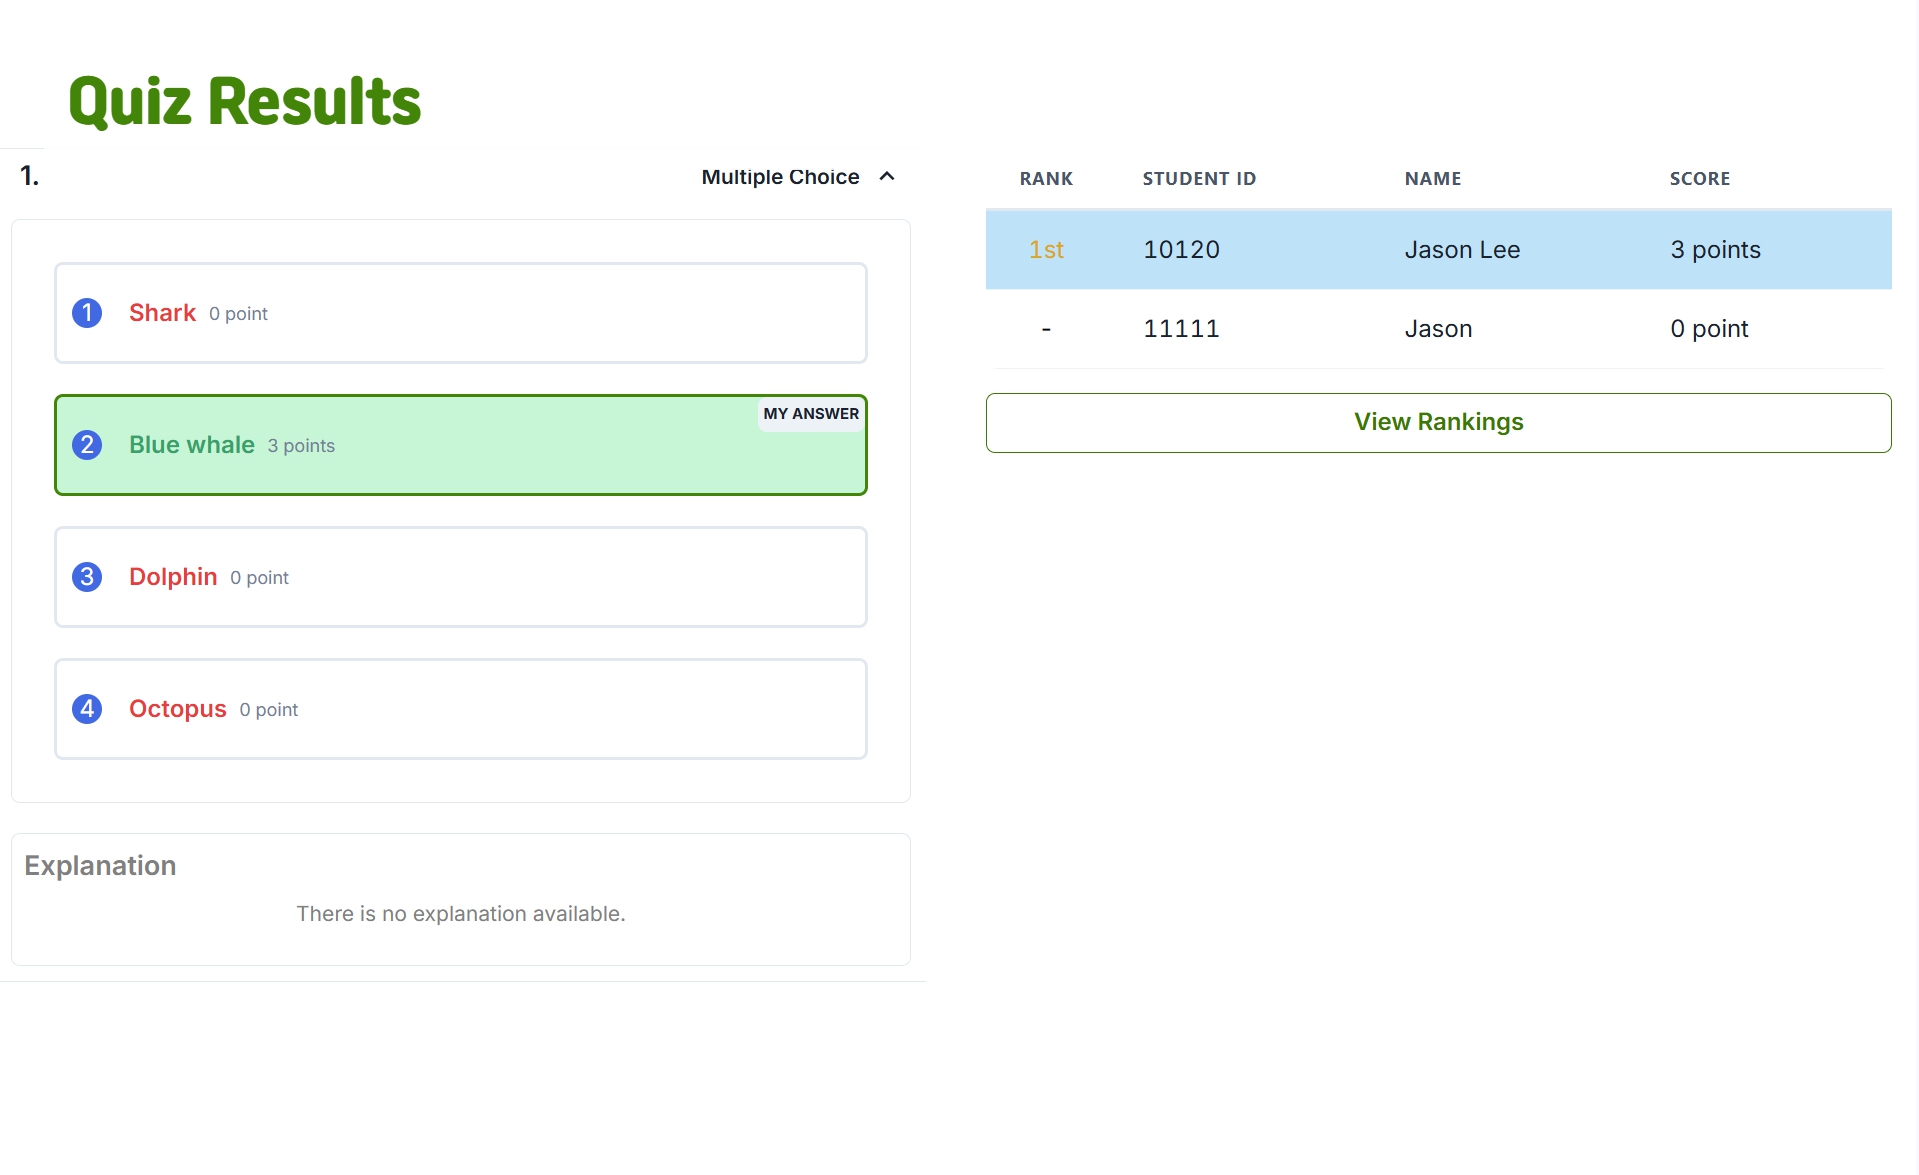The height and width of the screenshot is (1175, 1919).
Task: Select the Jason row with ID 11111
Action: (1438, 329)
